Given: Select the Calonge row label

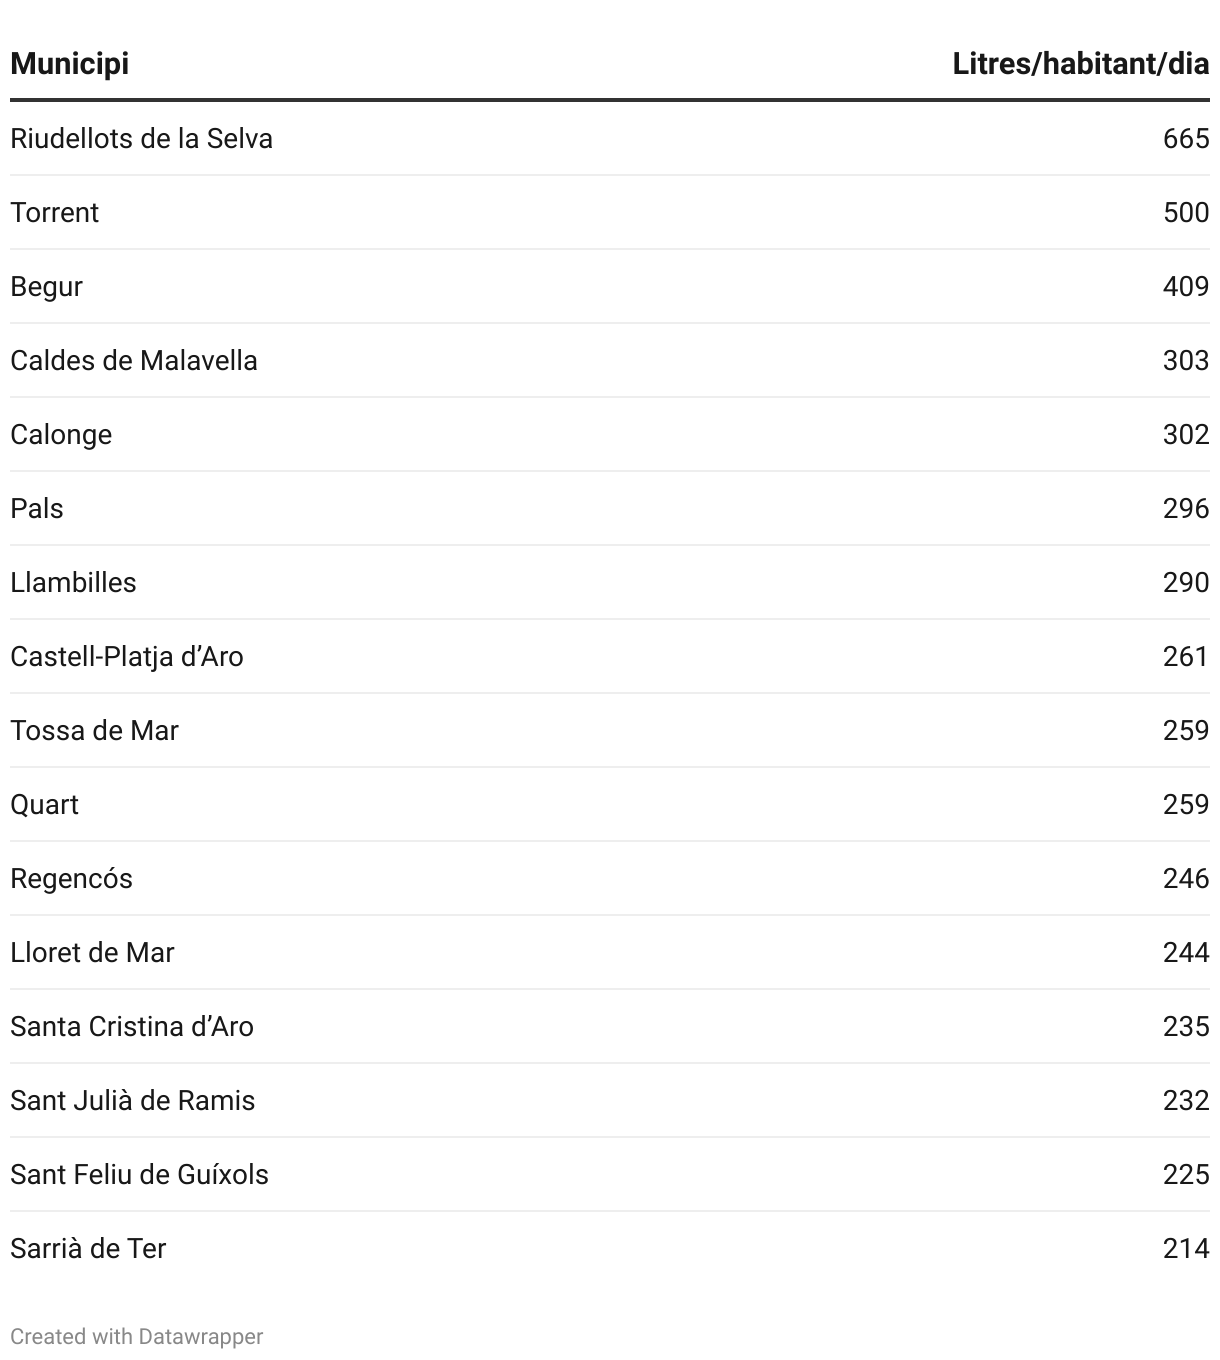Looking at the screenshot, I should point(61,434).
